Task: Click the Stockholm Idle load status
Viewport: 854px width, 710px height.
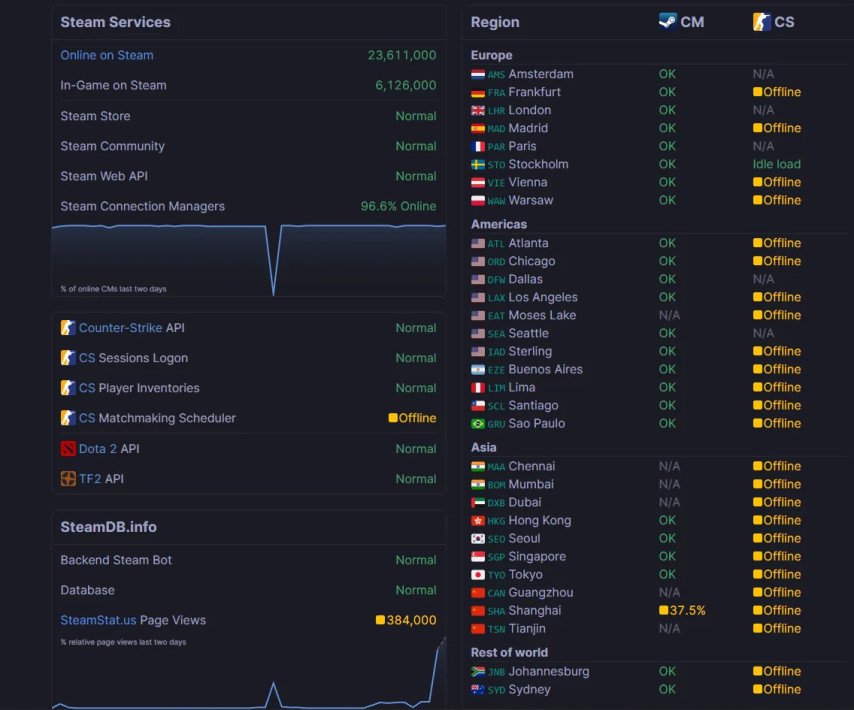Action: pos(777,164)
